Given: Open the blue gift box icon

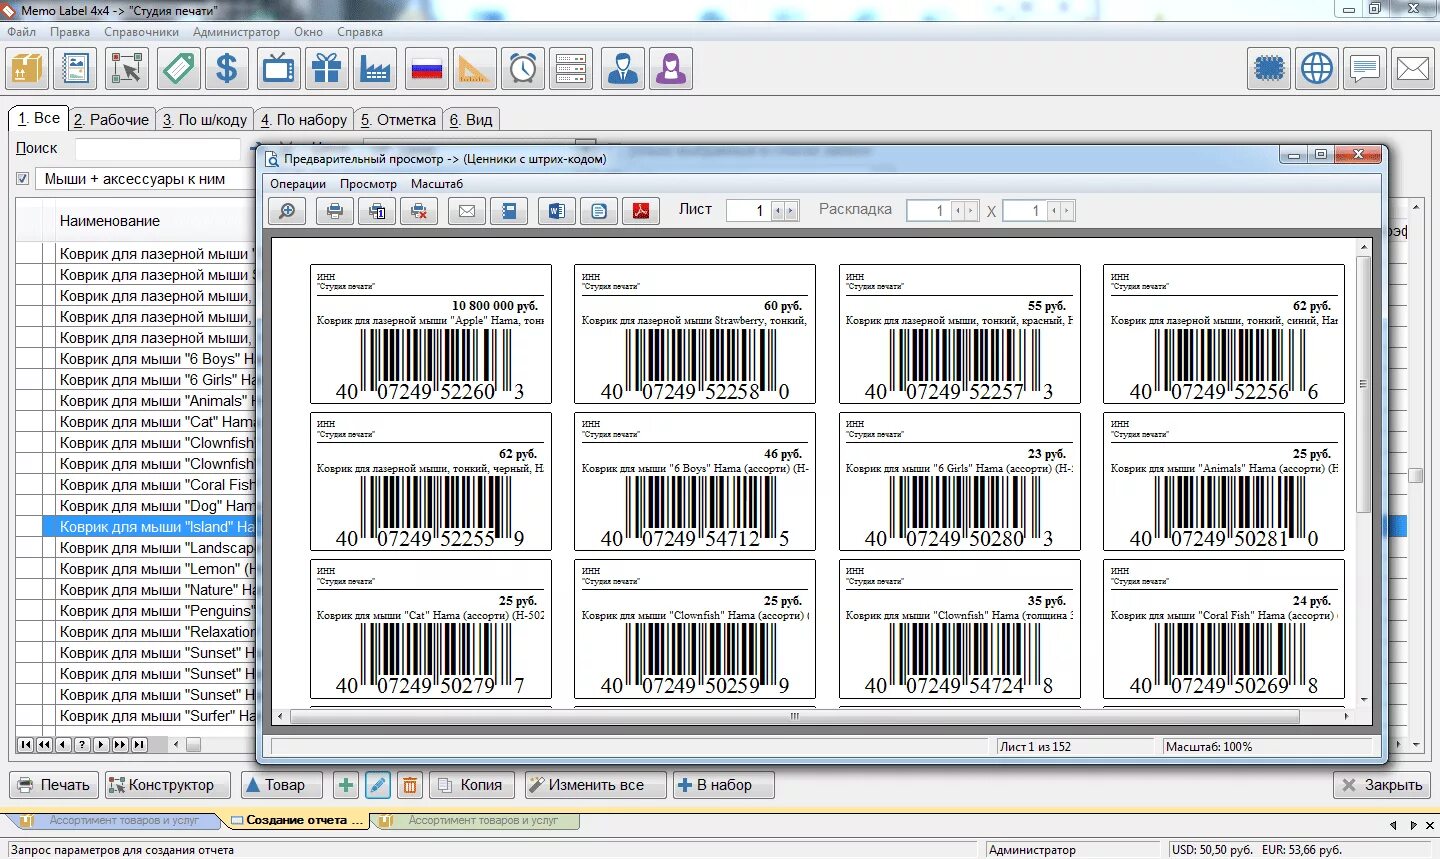Looking at the screenshot, I should tap(326, 69).
